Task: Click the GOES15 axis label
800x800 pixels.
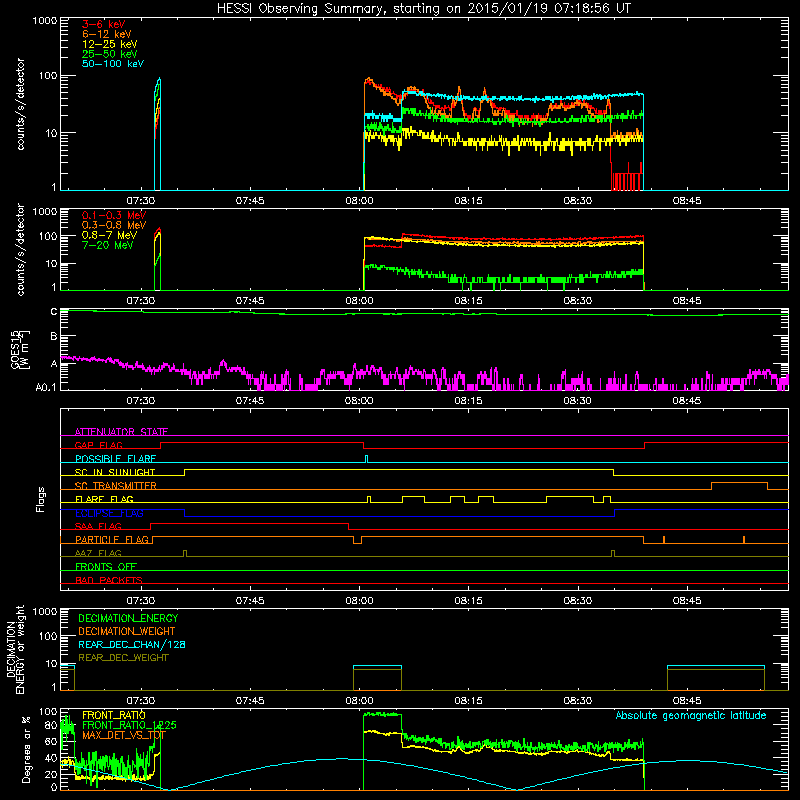Action: point(20,350)
